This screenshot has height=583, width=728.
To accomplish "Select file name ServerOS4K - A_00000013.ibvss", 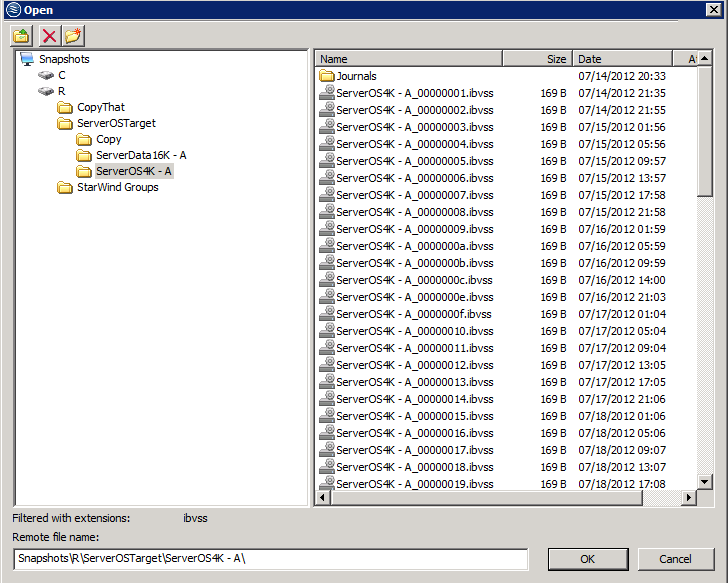I will [415, 382].
